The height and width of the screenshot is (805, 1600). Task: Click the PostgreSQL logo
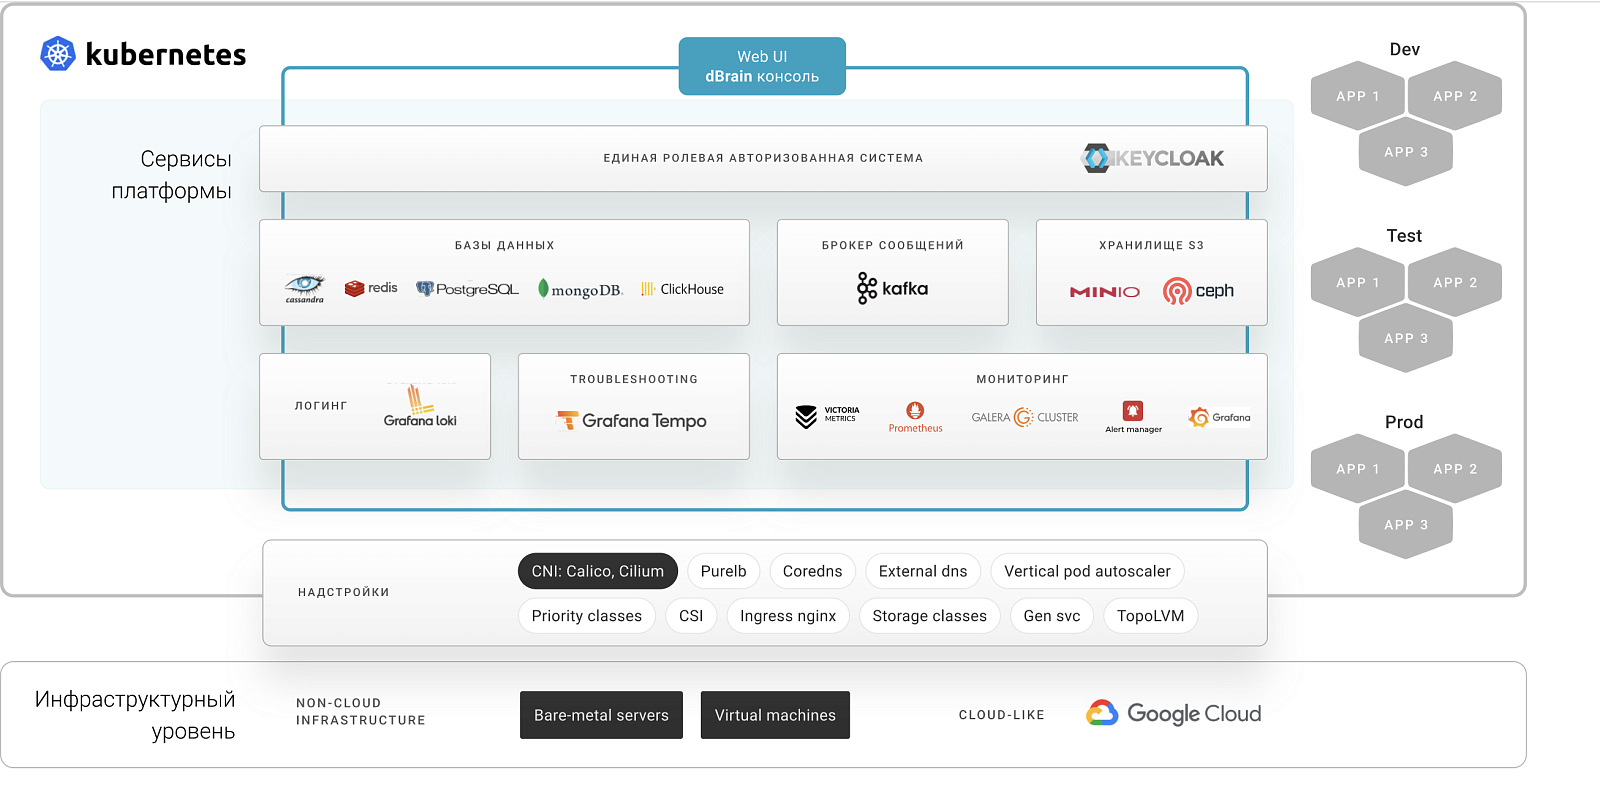point(467,289)
